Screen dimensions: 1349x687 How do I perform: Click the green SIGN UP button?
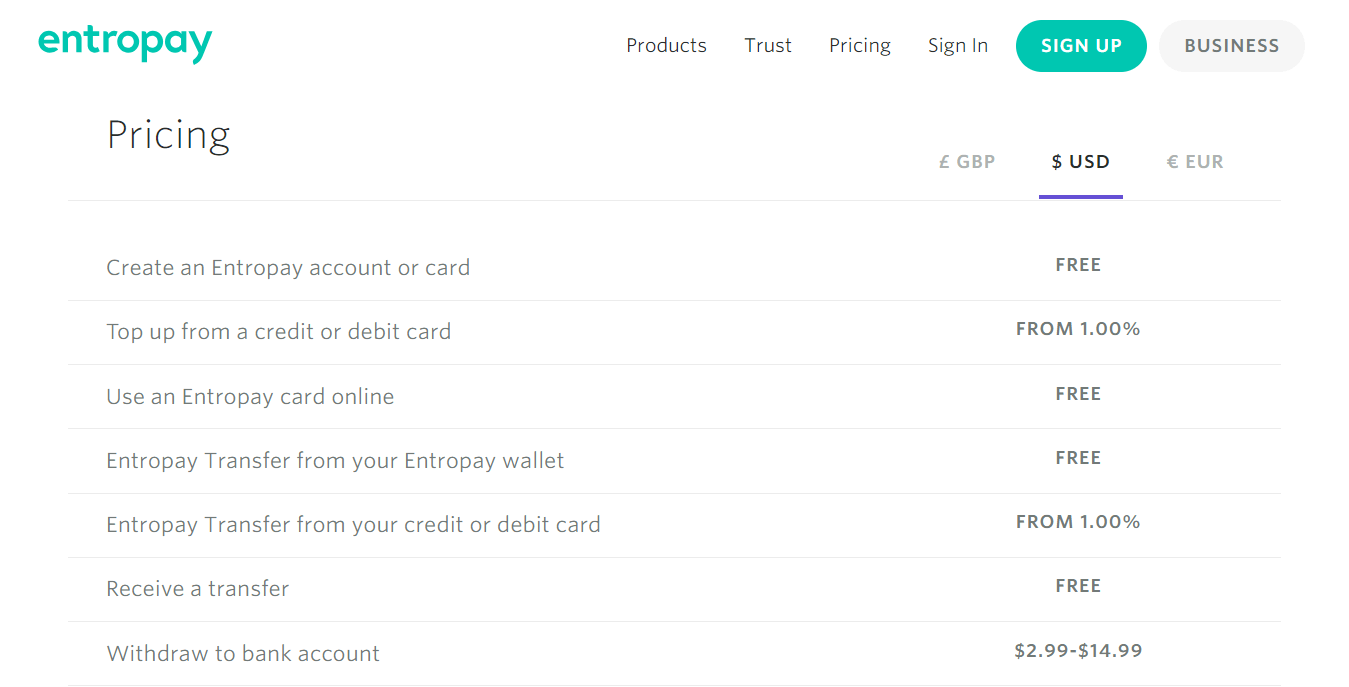pyautogui.click(x=1081, y=46)
